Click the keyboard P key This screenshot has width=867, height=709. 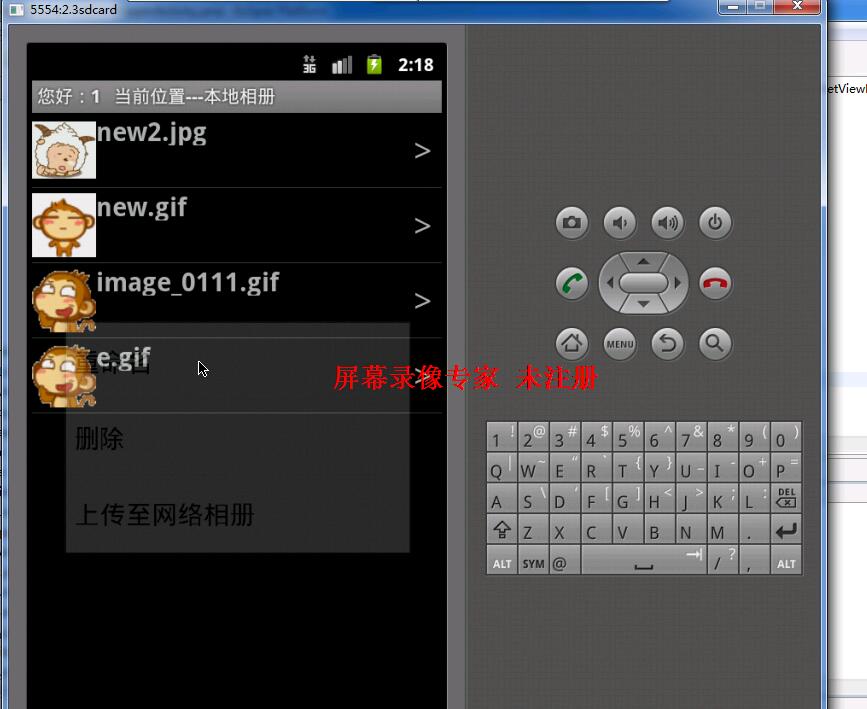click(786, 467)
